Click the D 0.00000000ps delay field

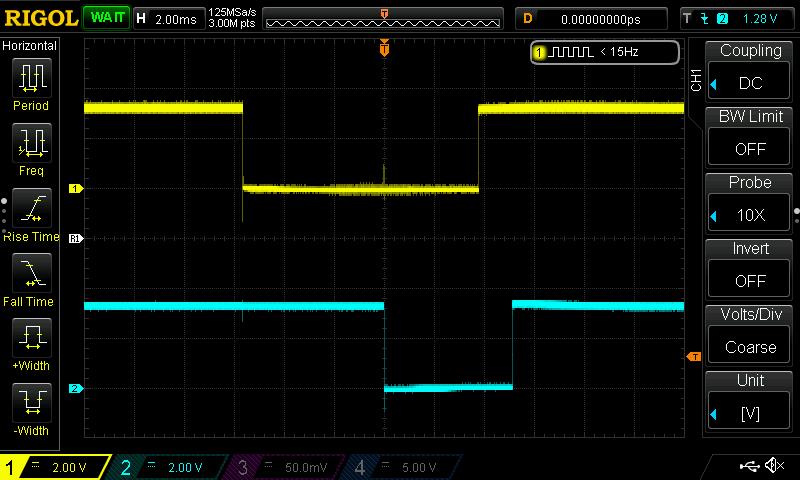(591, 19)
